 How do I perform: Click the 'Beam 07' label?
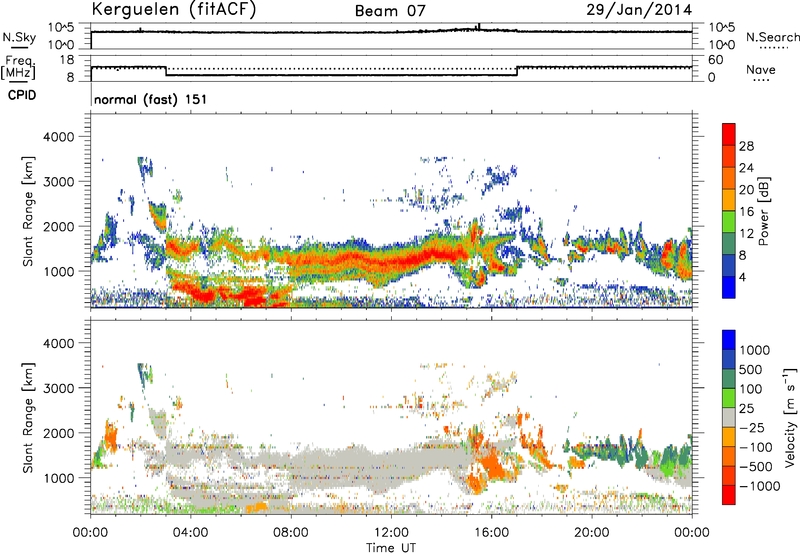click(x=390, y=11)
